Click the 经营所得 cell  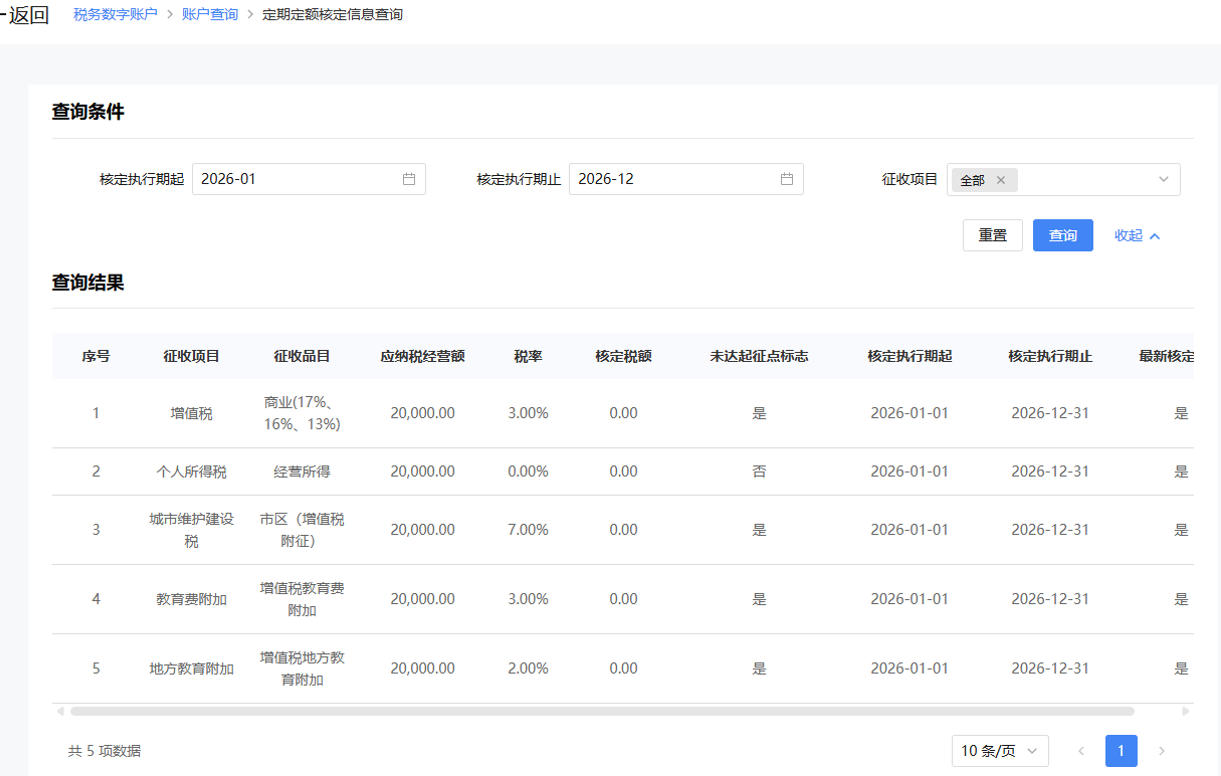tap(302, 471)
